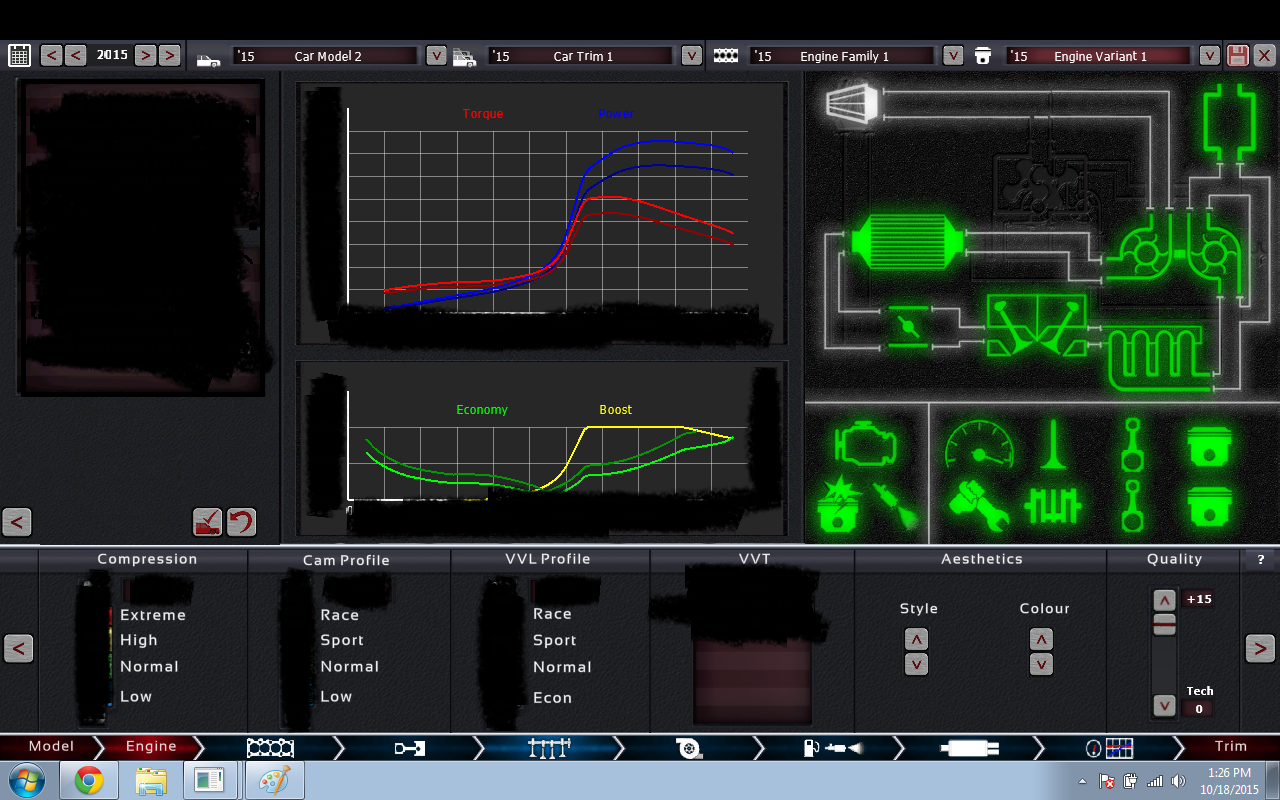The image size is (1280, 800).
Task: Click the air filter intake icon
Action: [x=853, y=102]
